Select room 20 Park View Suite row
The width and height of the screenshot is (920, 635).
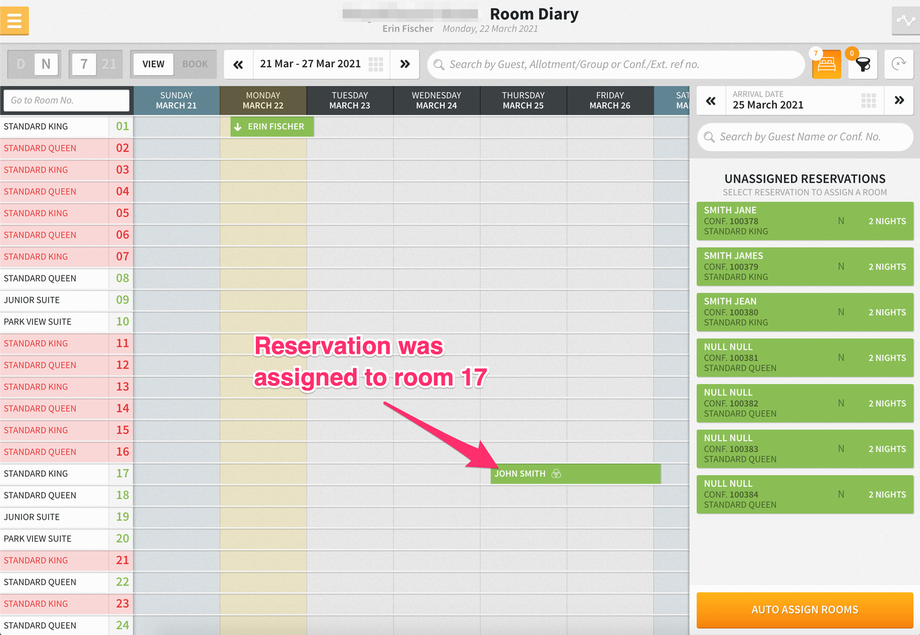click(x=66, y=539)
